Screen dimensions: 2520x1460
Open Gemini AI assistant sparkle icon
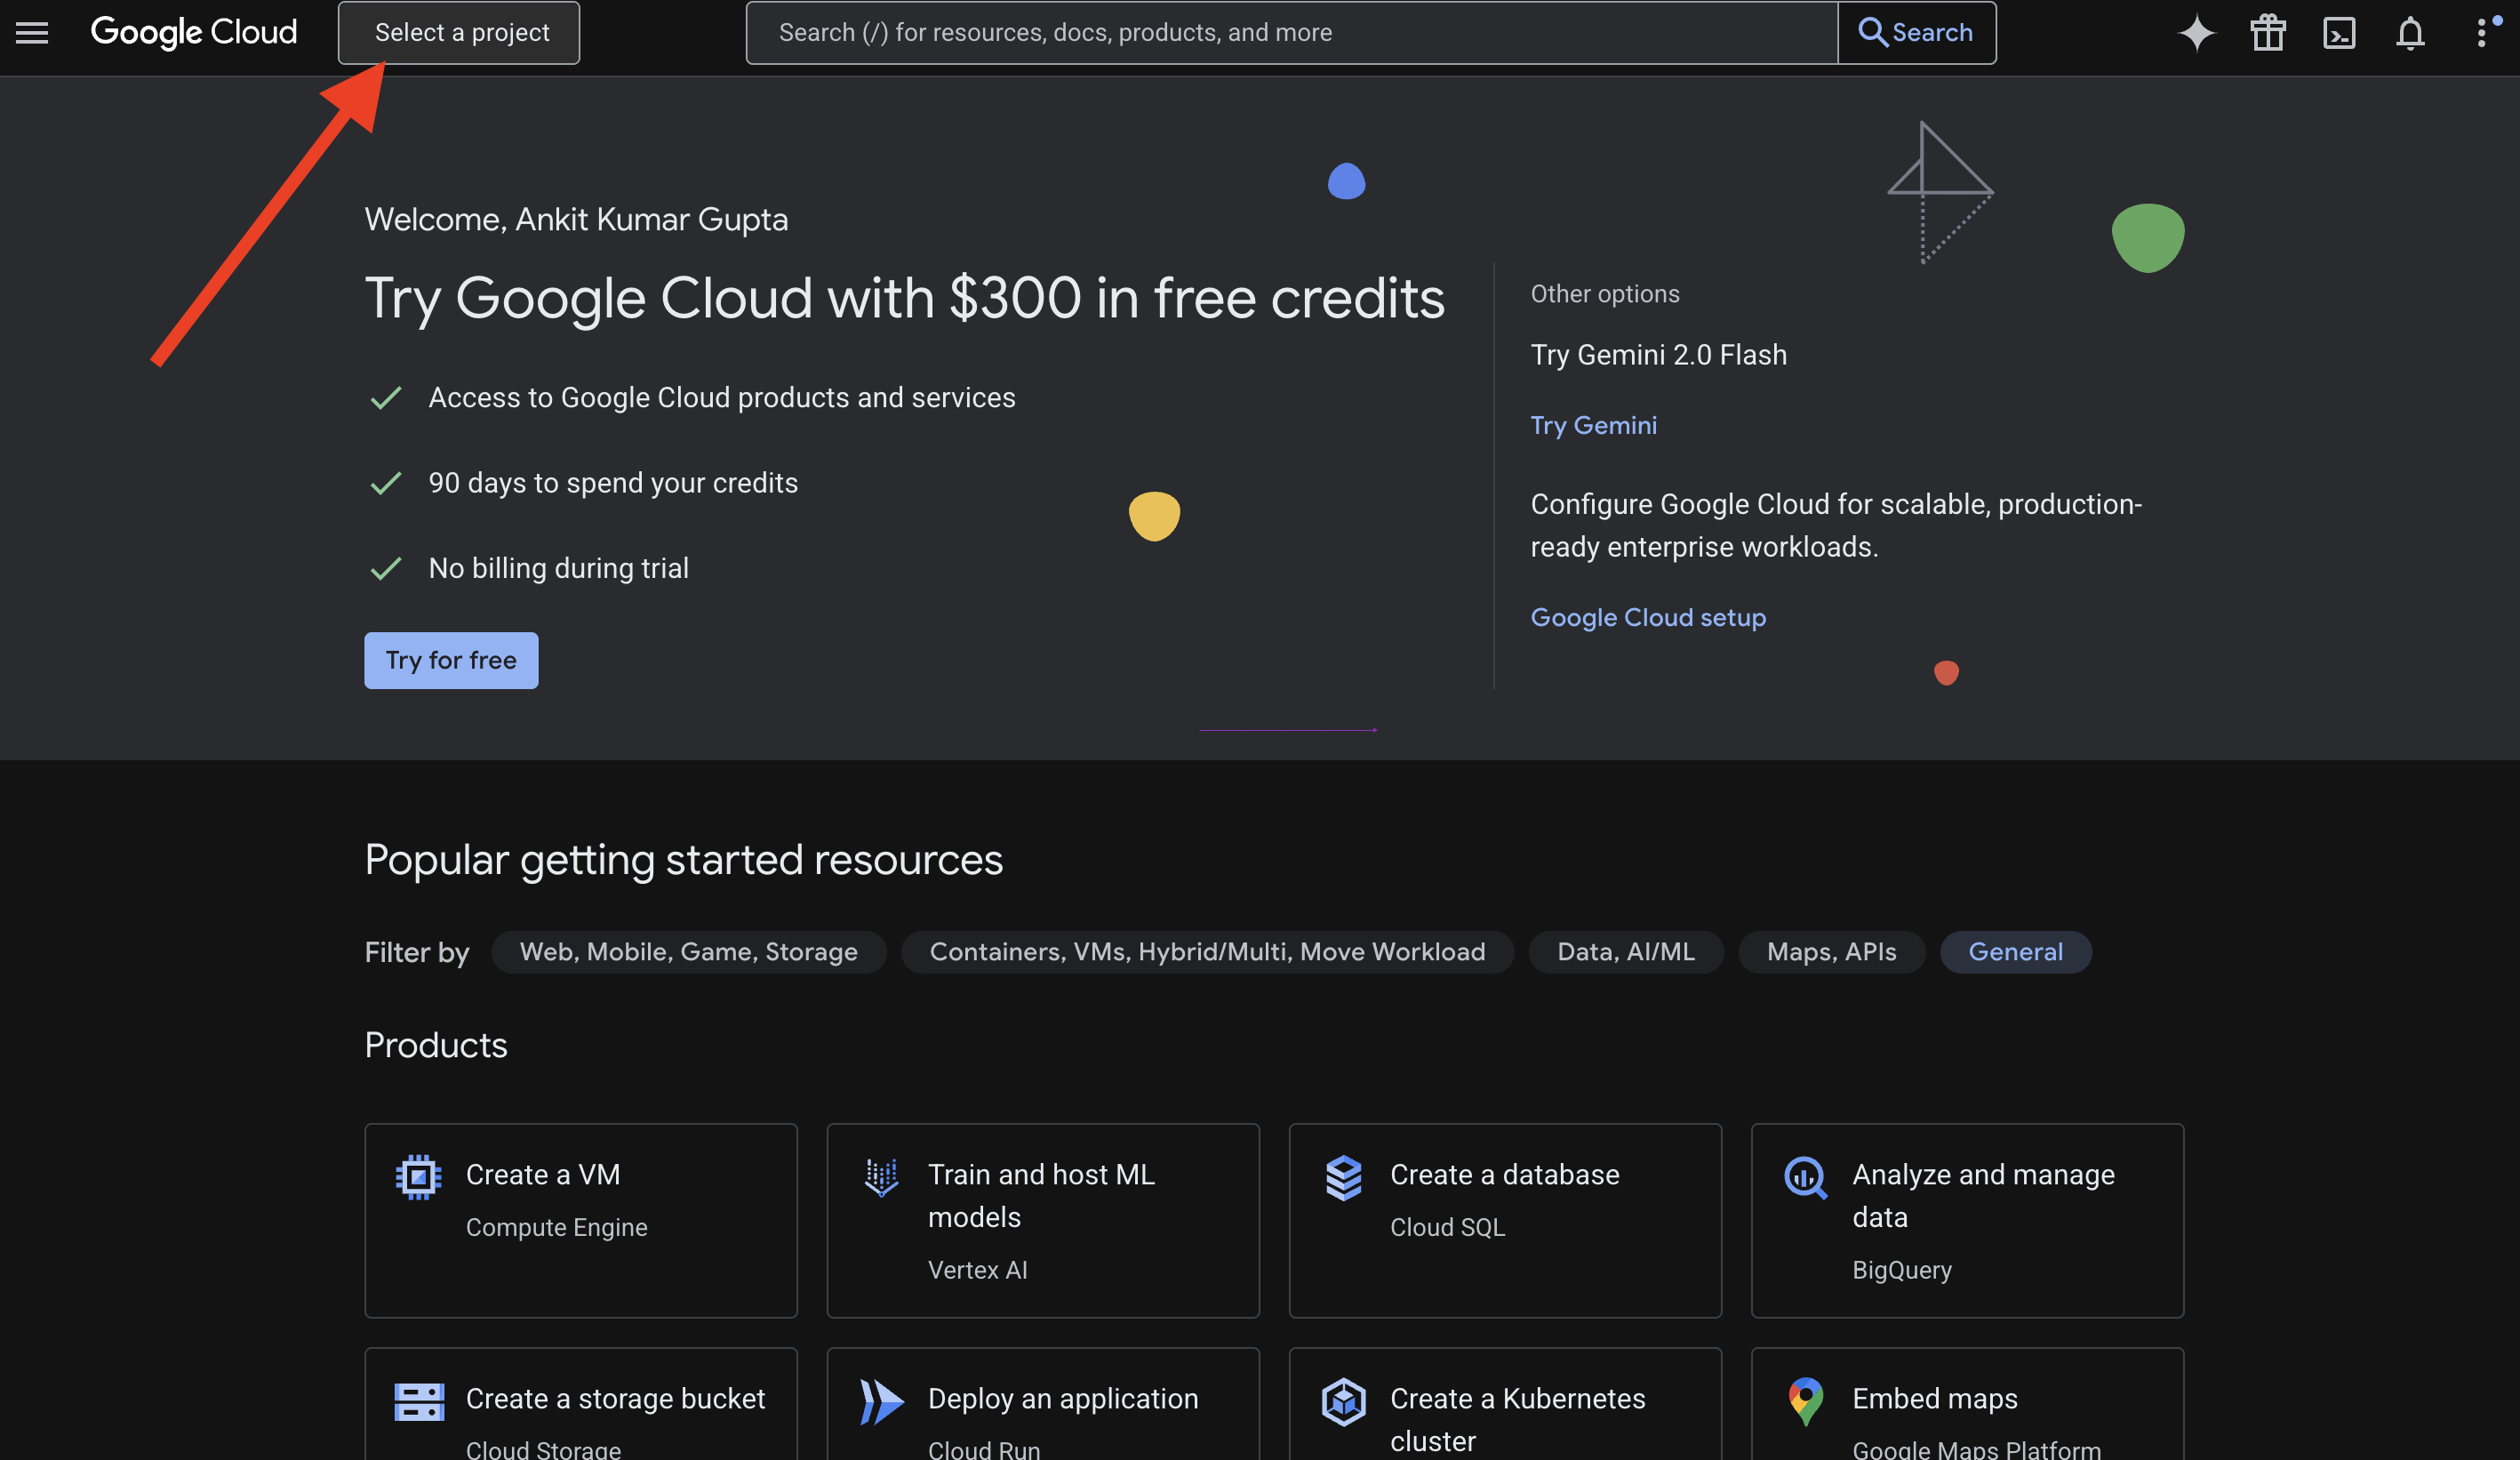tap(2196, 33)
